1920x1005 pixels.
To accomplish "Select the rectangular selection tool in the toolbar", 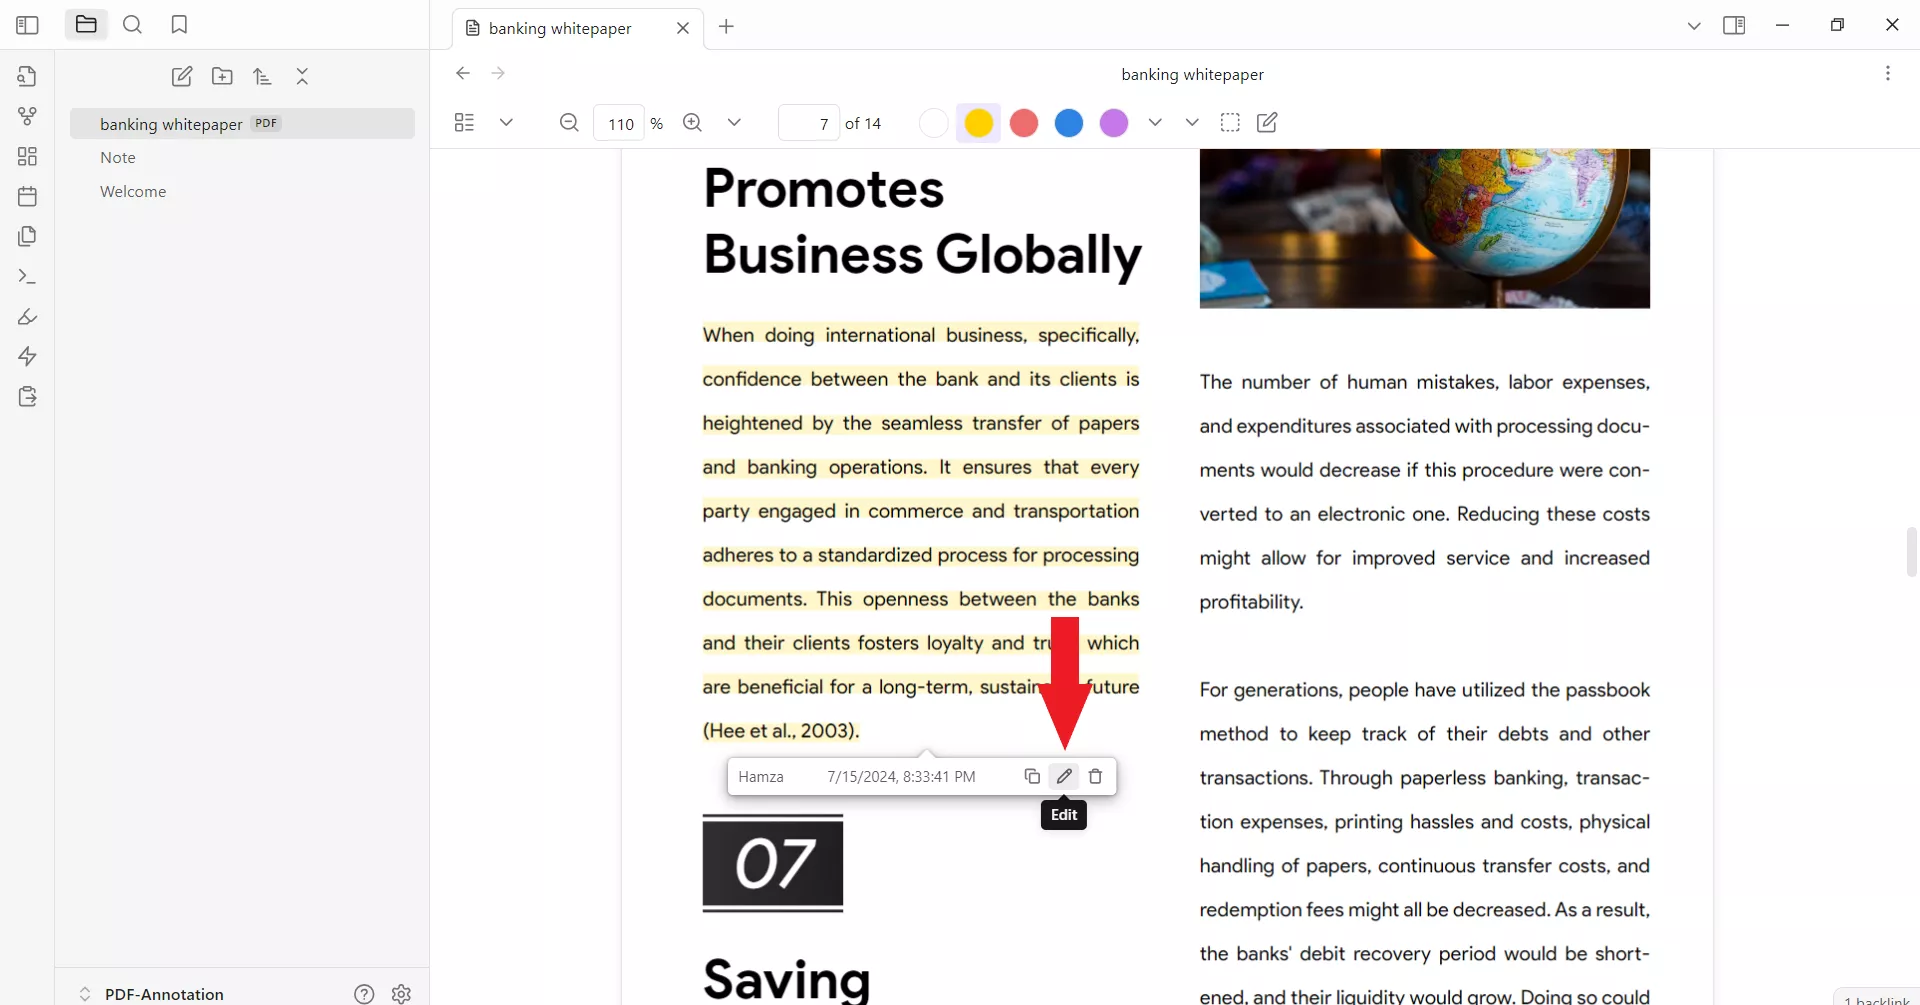I will coord(1230,122).
